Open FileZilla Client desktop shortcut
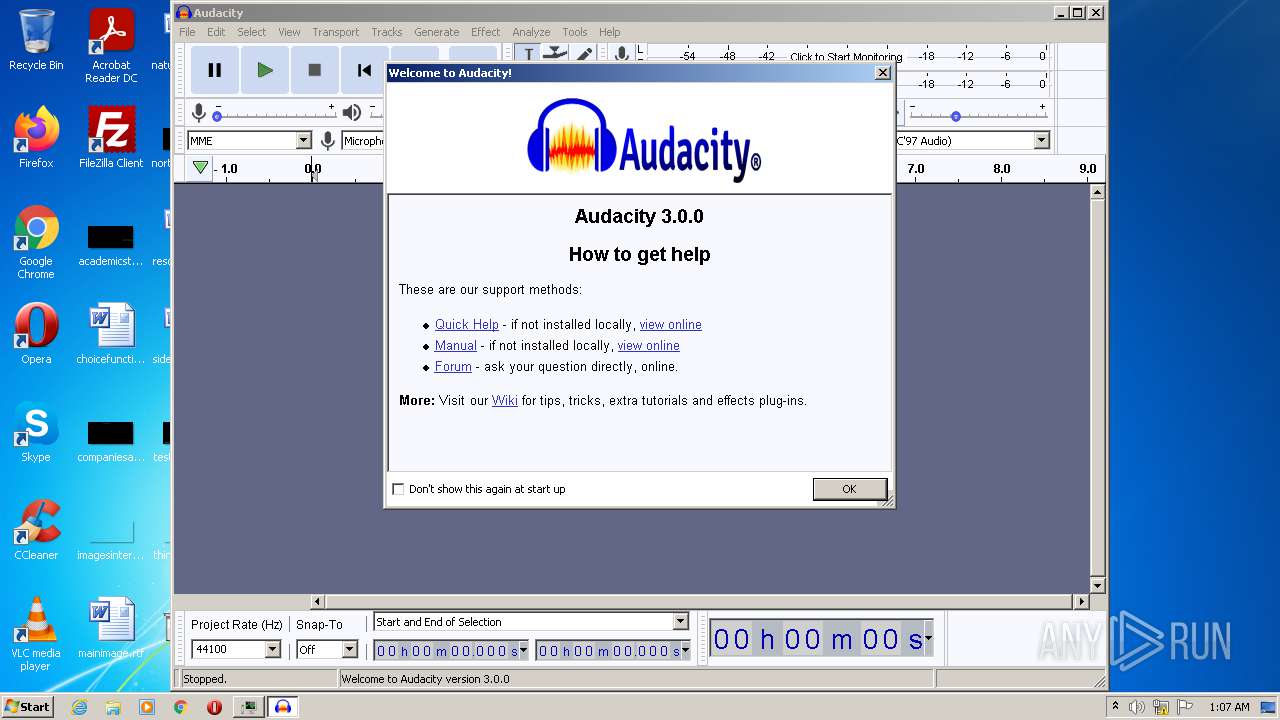This screenshot has height=720, width=1280. coord(111,138)
